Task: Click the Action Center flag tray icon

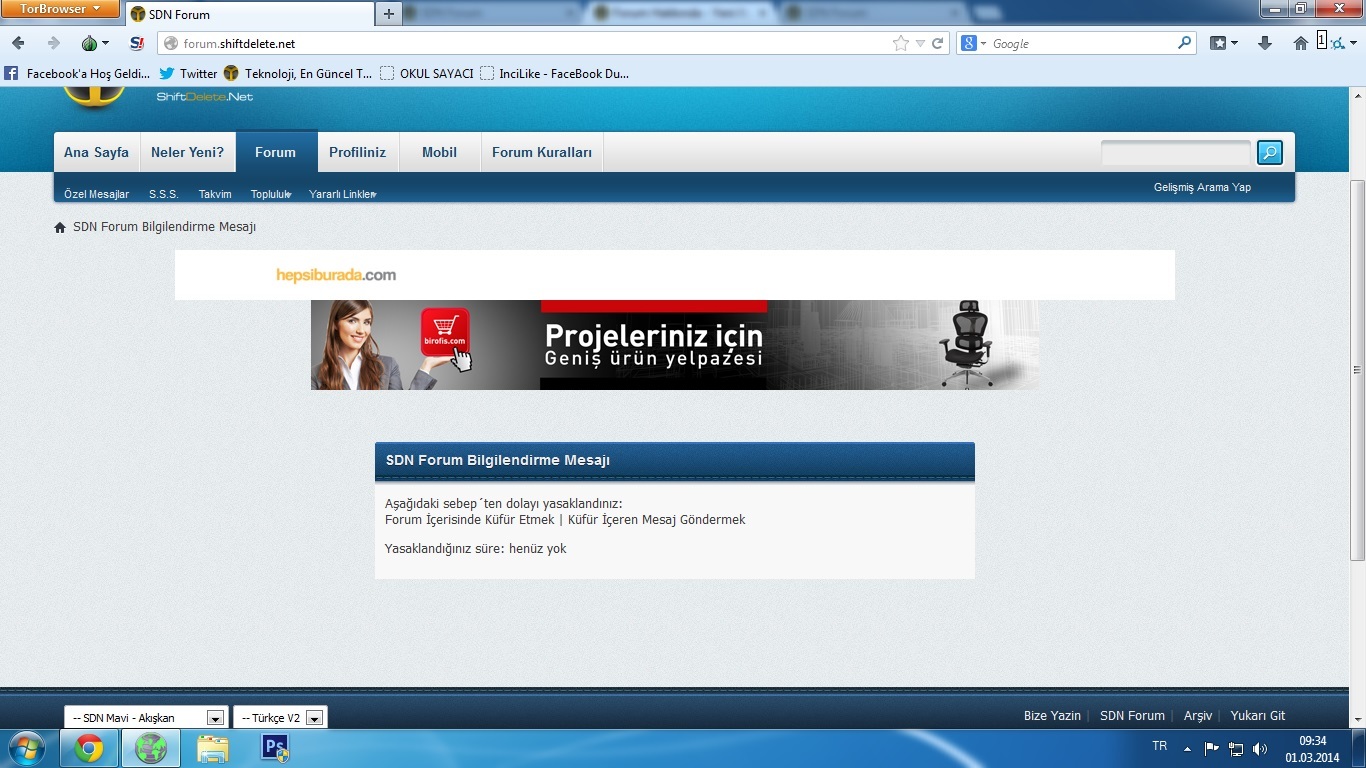Action: click(1211, 748)
